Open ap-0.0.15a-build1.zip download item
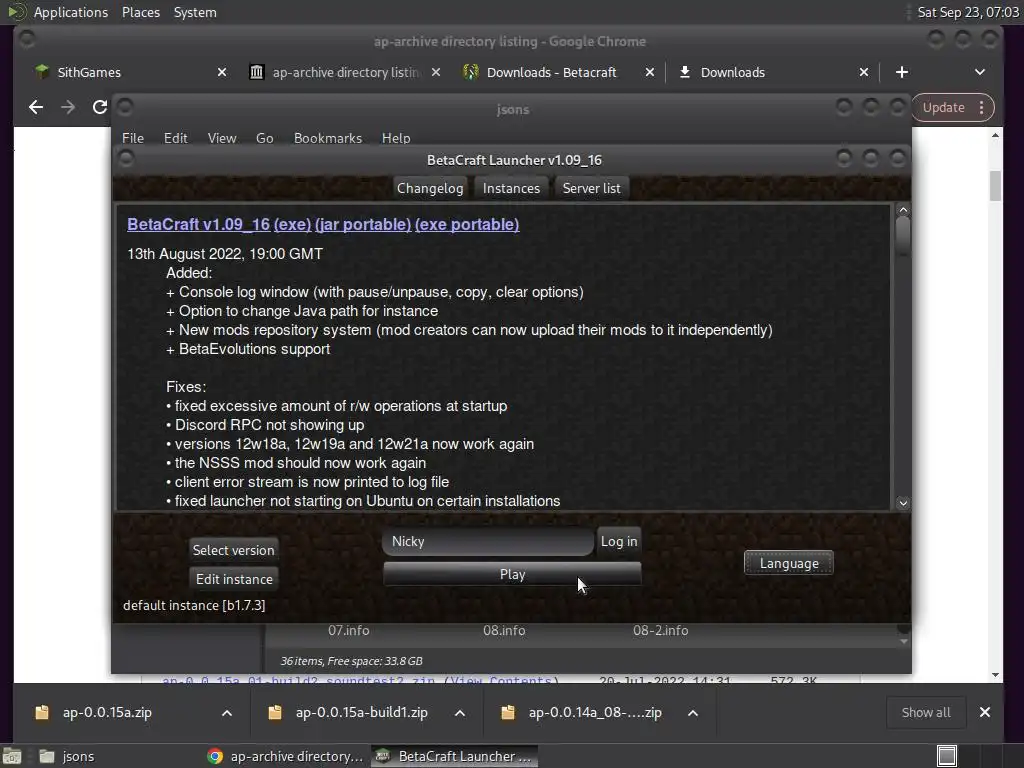This screenshot has height=768, width=1024. point(361,712)
